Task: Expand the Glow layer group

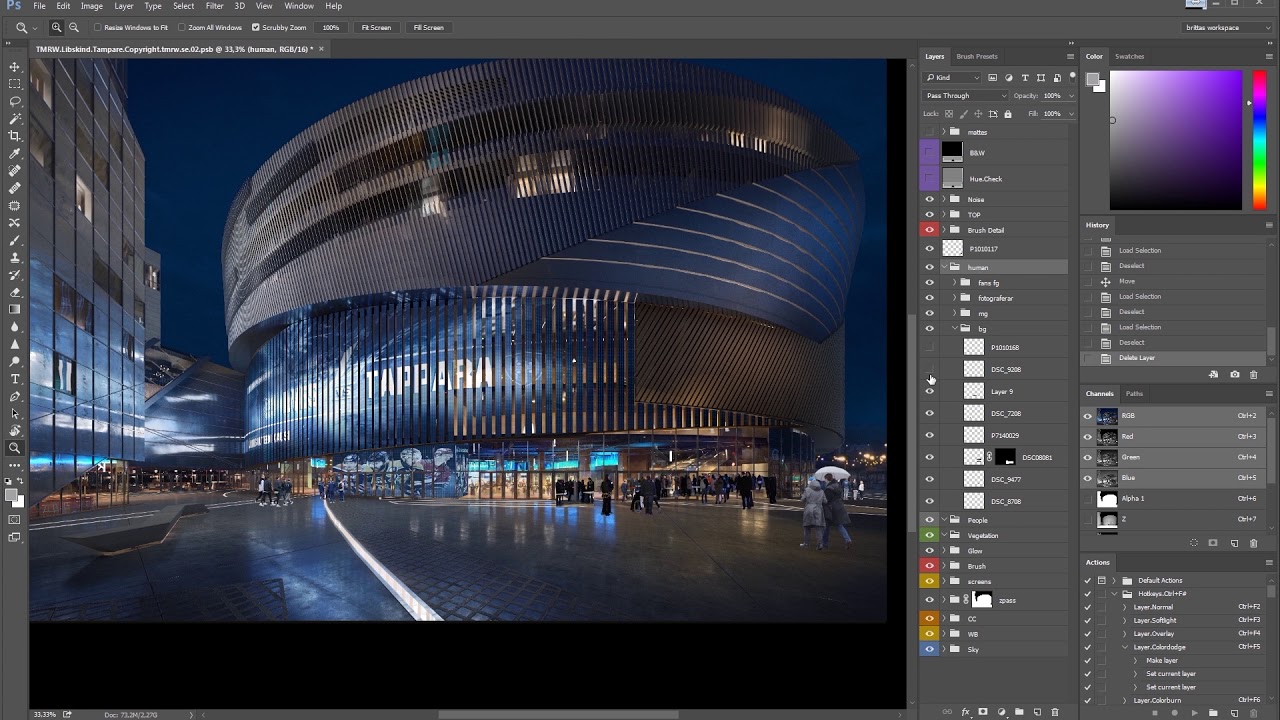Action: pos(943,551)
